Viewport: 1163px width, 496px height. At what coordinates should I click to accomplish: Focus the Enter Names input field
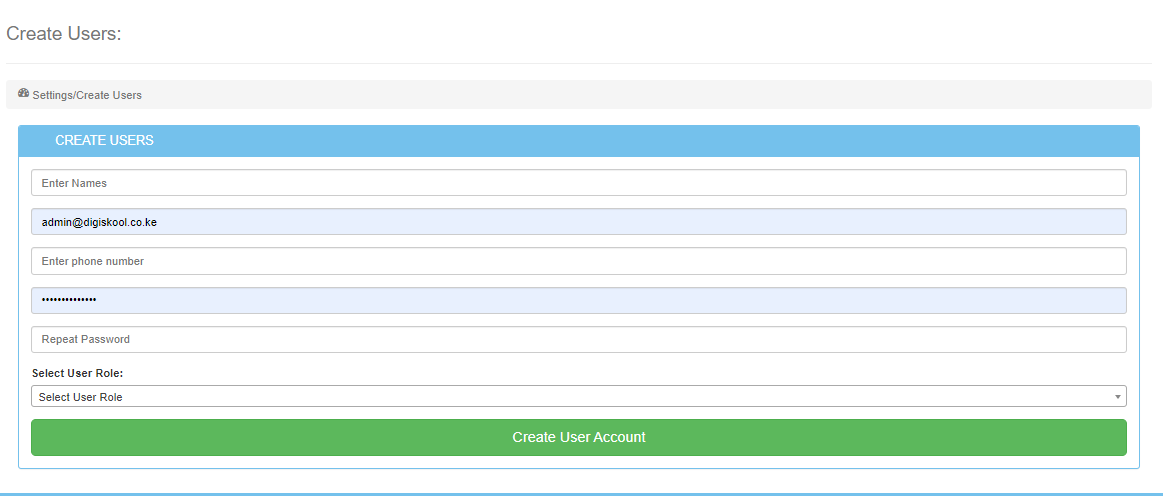click(578, 183)
